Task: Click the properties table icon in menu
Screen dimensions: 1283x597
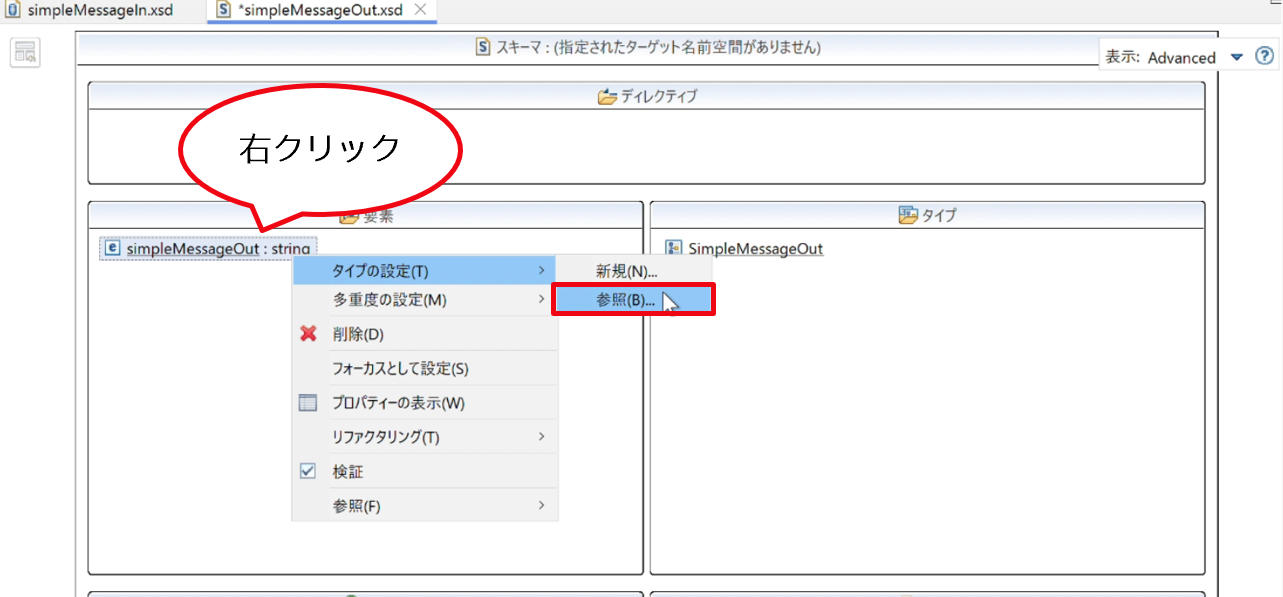Action: point(309,404)
